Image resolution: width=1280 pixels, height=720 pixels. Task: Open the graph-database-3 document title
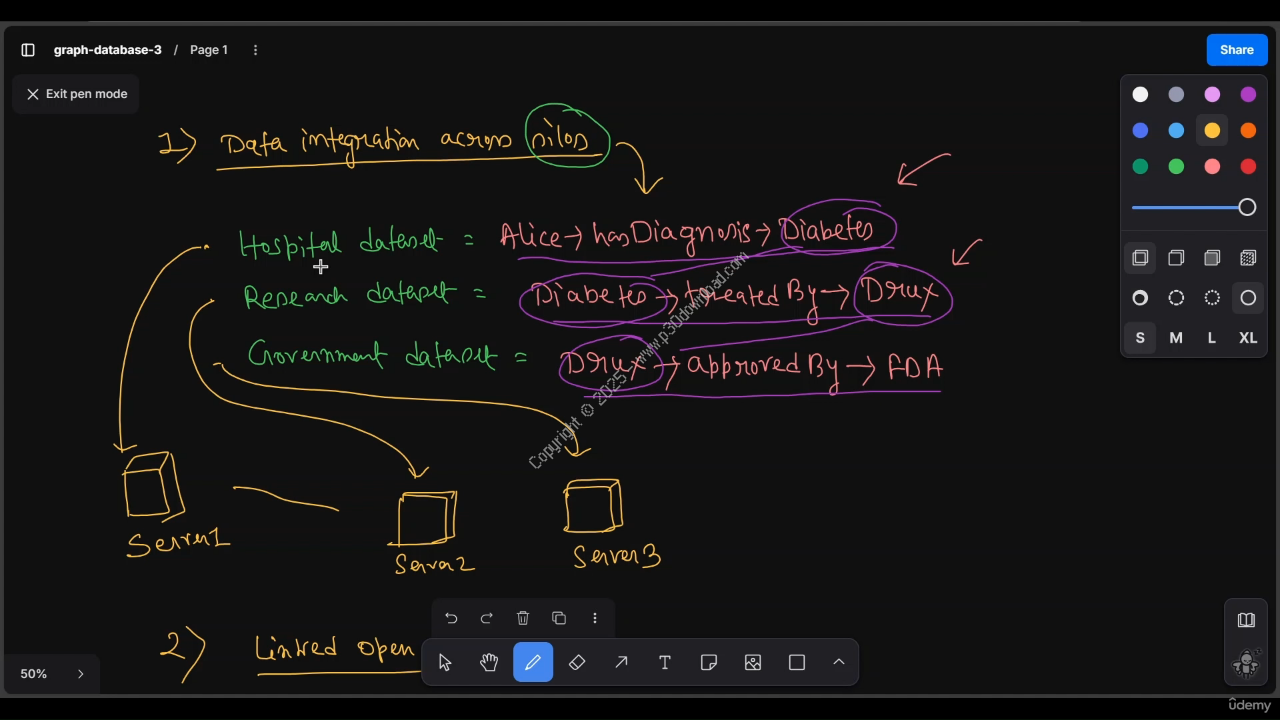(x=107, y=50)
